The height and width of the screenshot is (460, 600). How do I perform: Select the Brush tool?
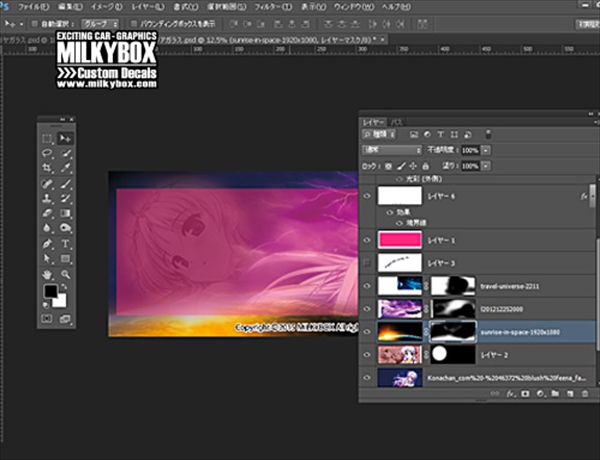[x=65, y=184]
